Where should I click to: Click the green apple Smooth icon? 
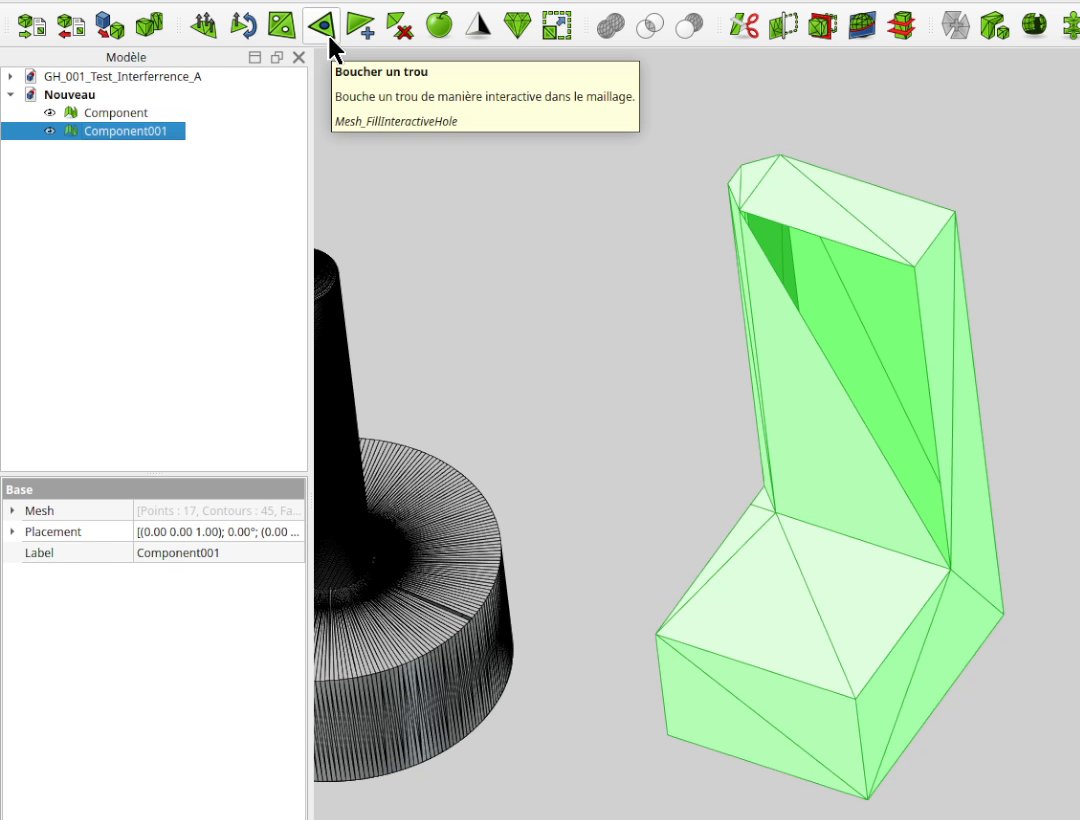[439, 25]
